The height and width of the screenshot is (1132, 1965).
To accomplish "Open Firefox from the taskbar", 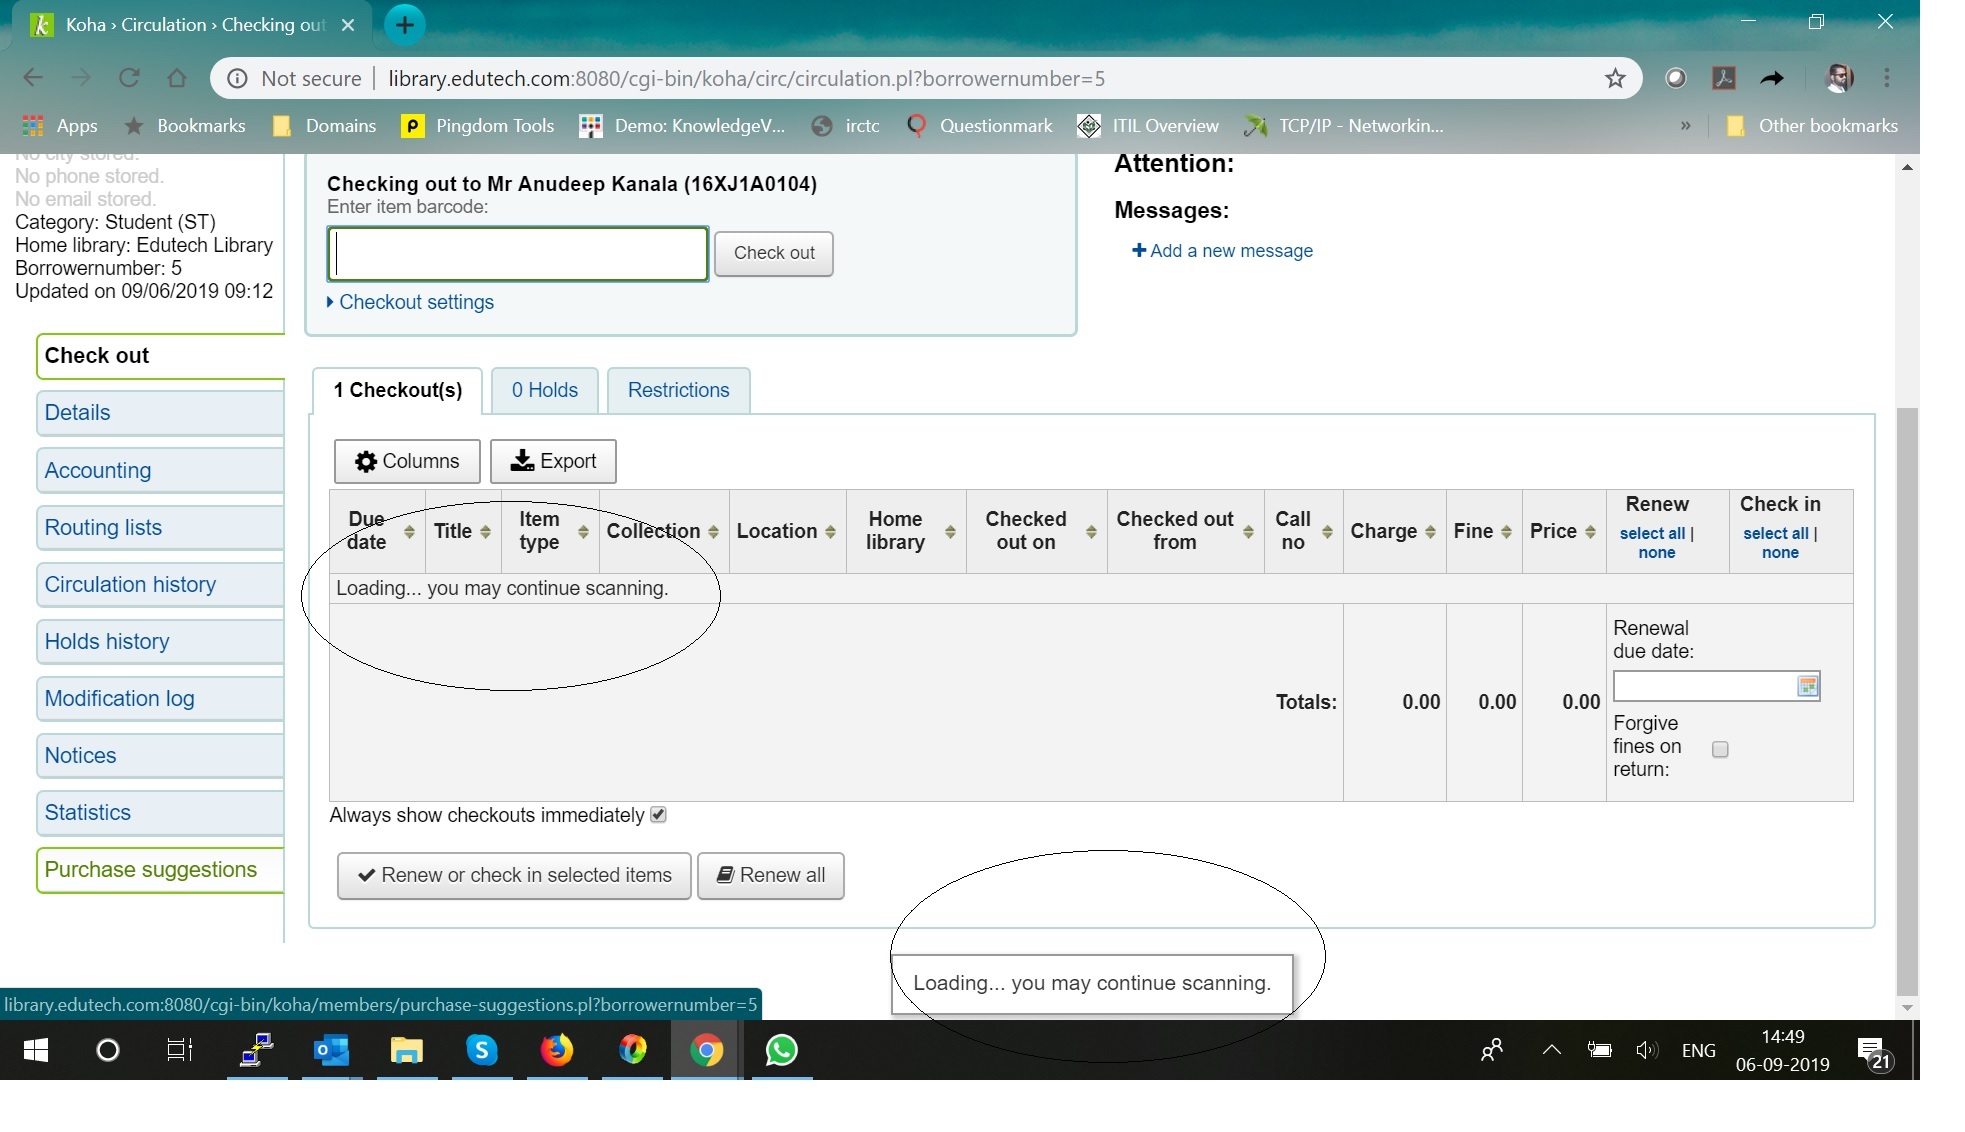I will pyautogui.click(x=556, y=1050).
